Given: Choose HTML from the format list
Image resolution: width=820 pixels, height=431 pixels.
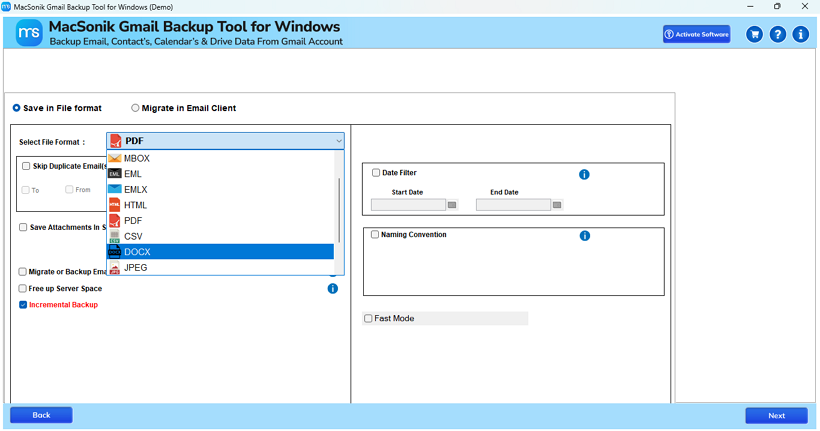Looking at the screenshot, I should click(x=220, y=205).
